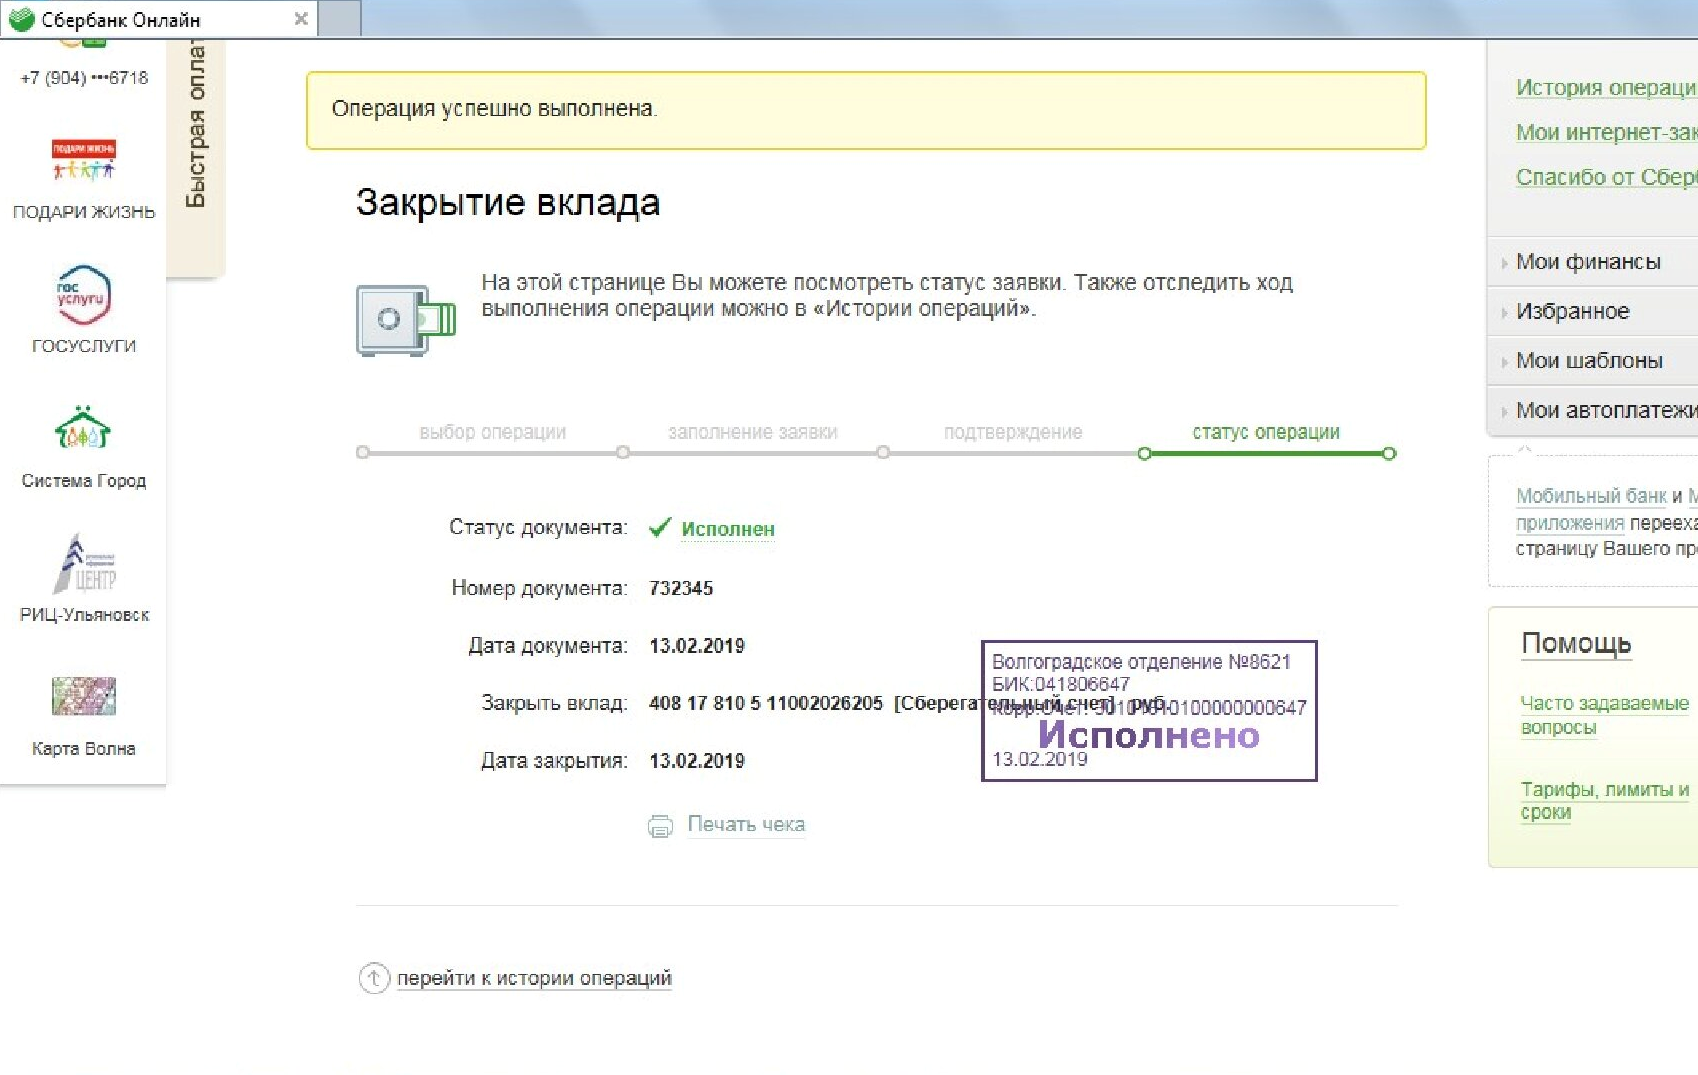Click the Дата закрытия value 13.02.2019
Image resolution: width=1698 pixels, height=1075 pixels.
697,761
